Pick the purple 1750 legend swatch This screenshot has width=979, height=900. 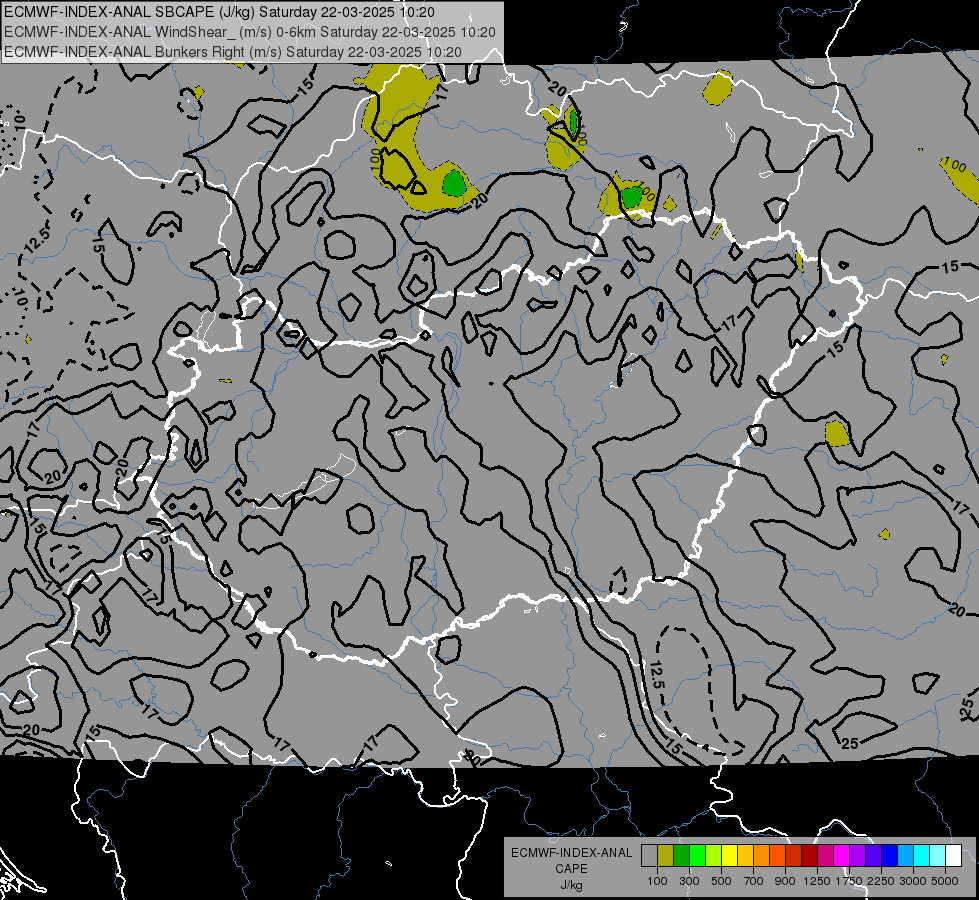point(858,856)
